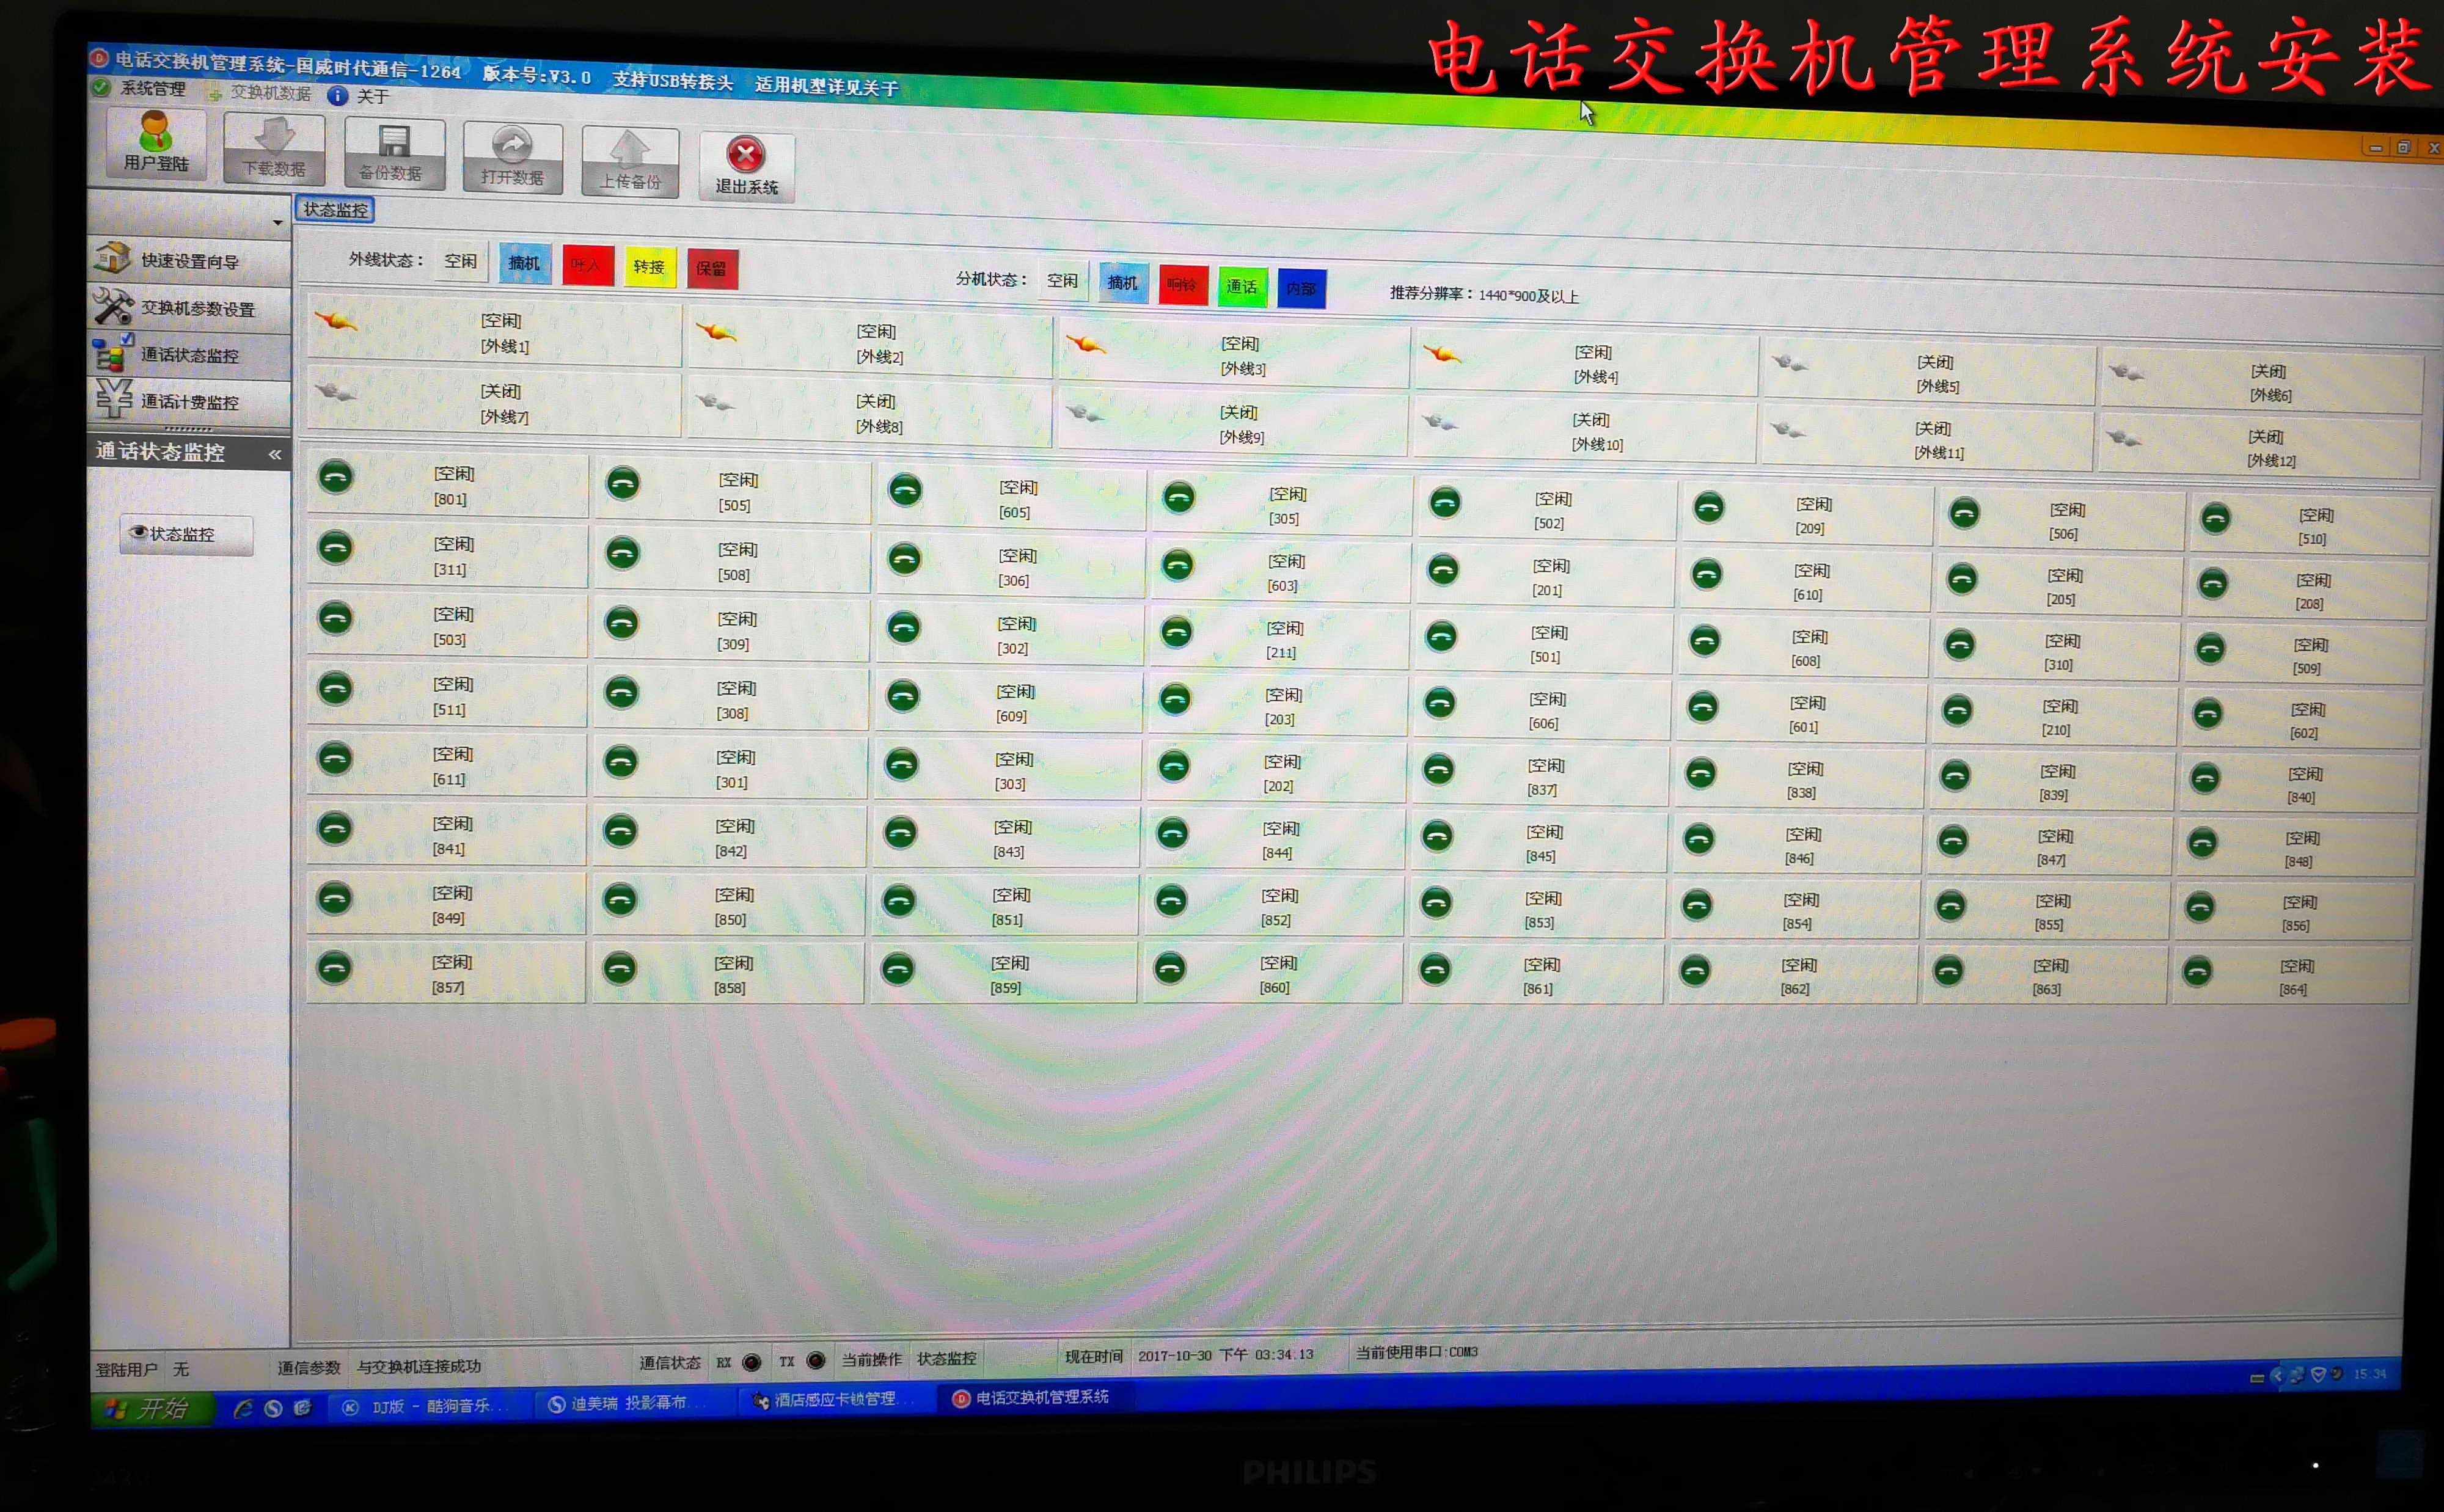
Task: Open 交换机参数设置 switch parameter settings
Action: tap(189, 307)
